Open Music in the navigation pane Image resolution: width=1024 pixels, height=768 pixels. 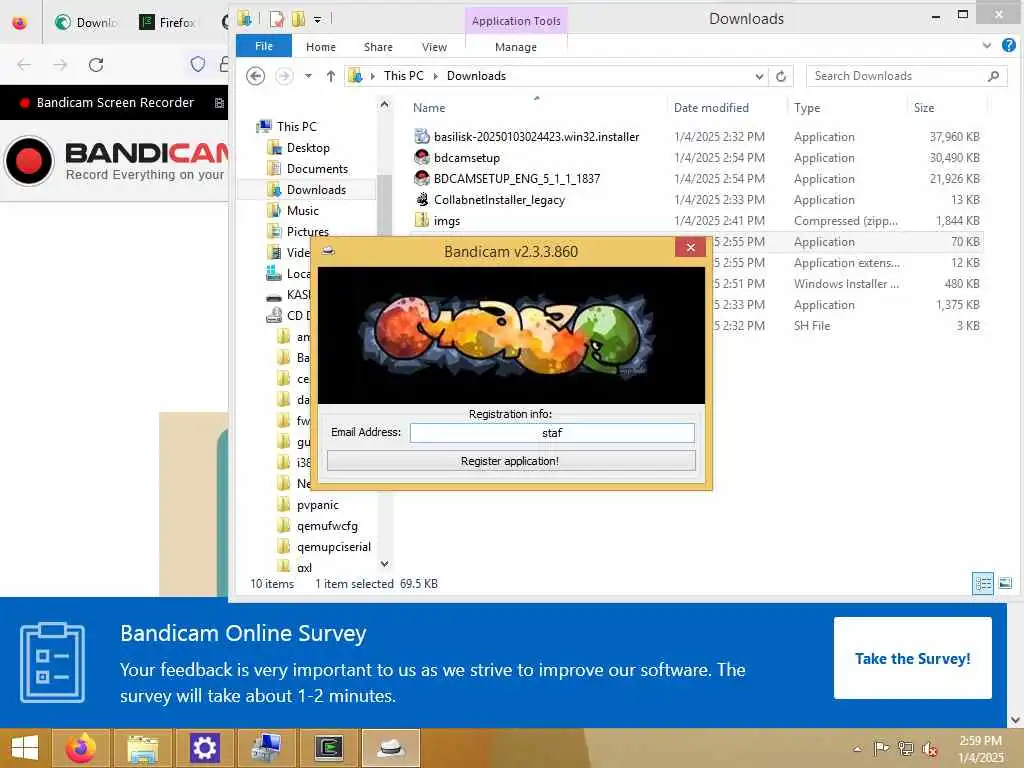tap(302, 210)
